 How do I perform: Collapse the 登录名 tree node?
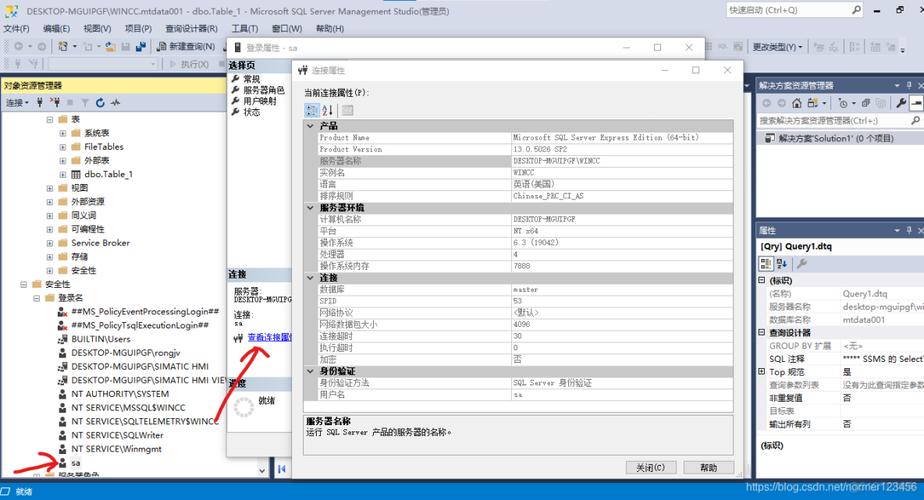37,298
